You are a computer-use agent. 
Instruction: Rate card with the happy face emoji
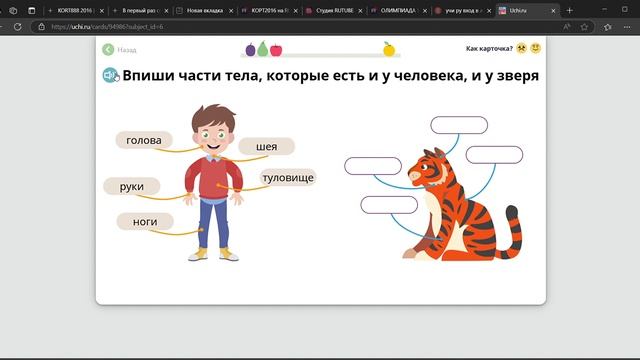(536, 48)
